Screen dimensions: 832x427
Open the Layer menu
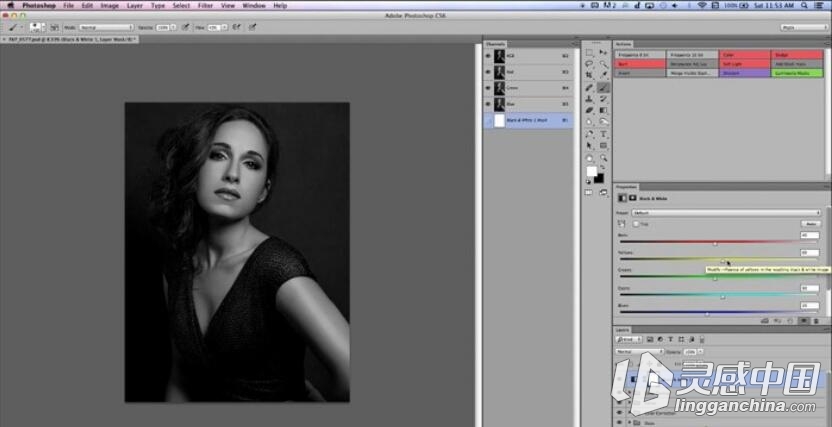coord(135,5)
